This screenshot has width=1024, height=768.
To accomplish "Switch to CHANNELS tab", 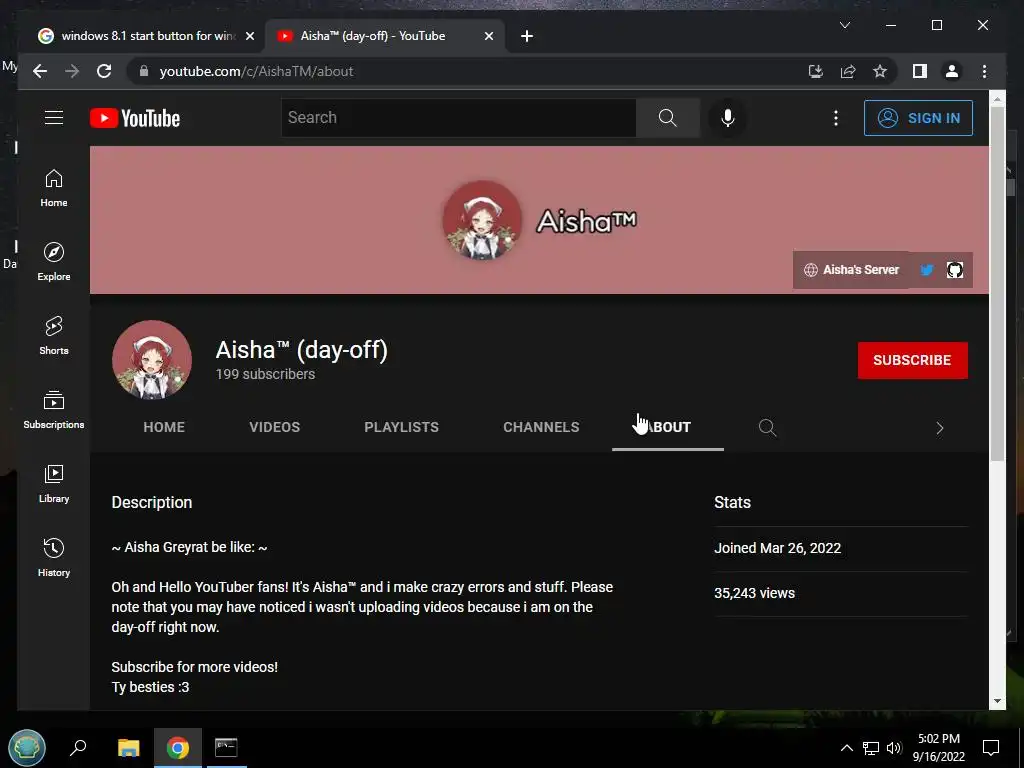I will click(541, 427).
